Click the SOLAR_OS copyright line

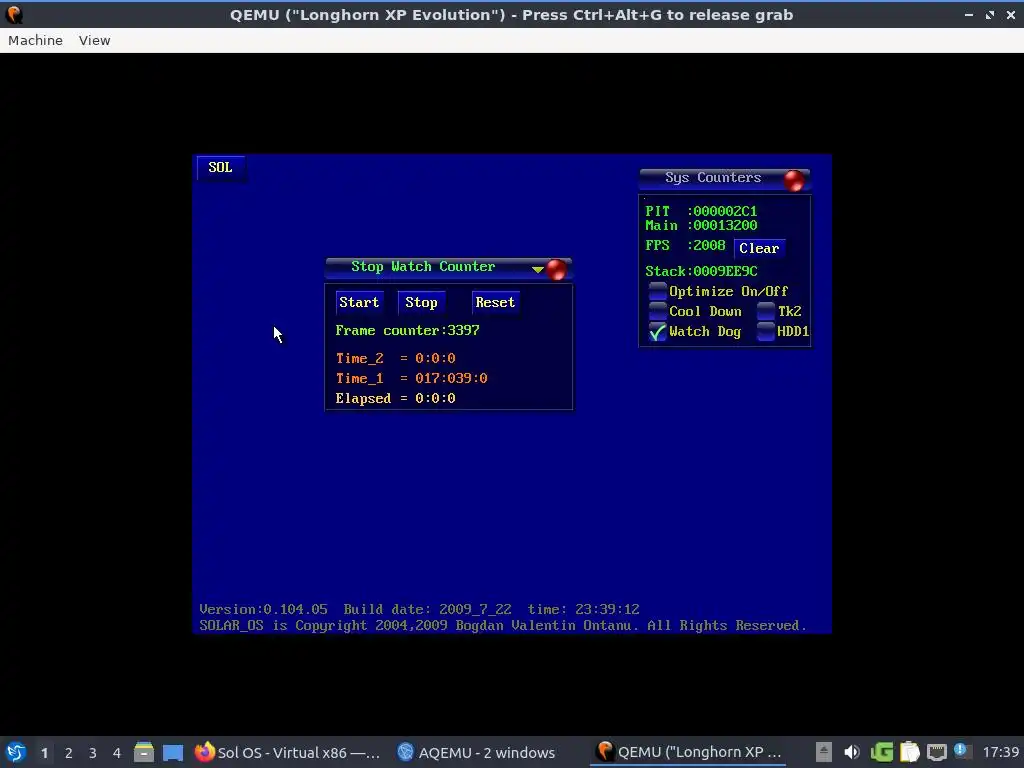click(x=503, y=626)
